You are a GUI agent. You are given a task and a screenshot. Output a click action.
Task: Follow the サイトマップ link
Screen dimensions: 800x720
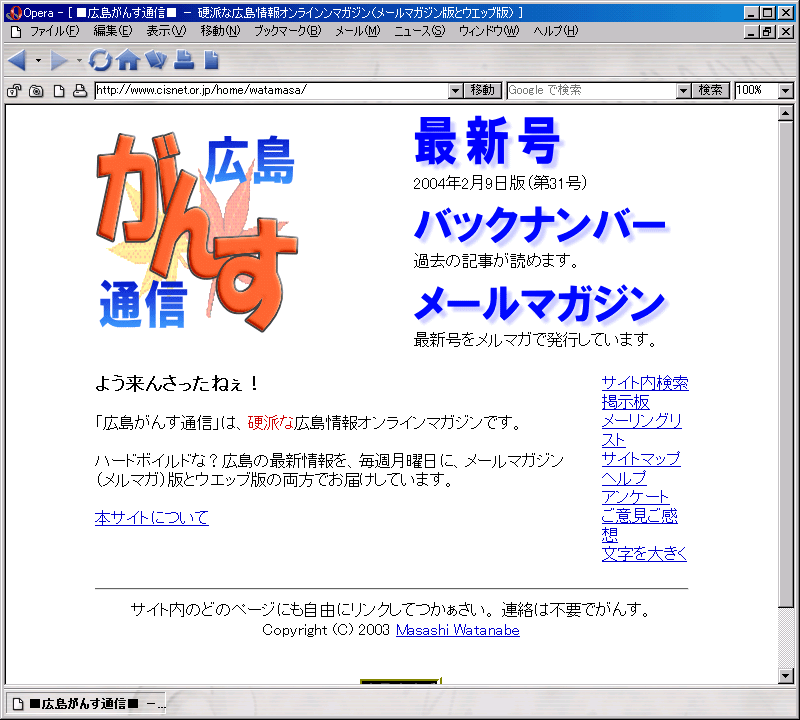coord(641,459)
